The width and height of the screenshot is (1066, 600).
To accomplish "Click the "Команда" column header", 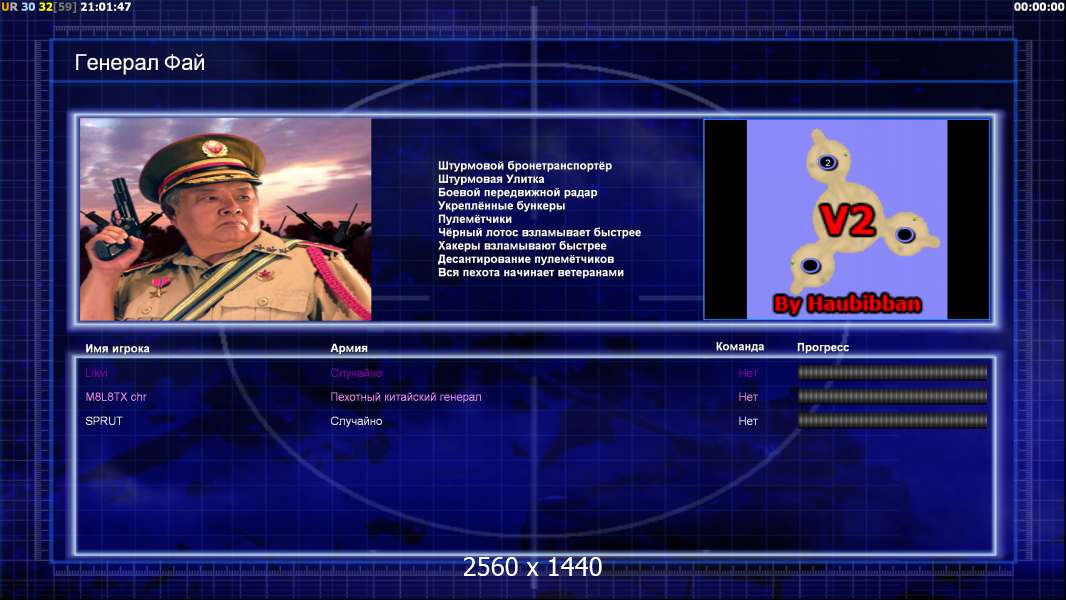I will pyautogui.click(x=740, y=347).
